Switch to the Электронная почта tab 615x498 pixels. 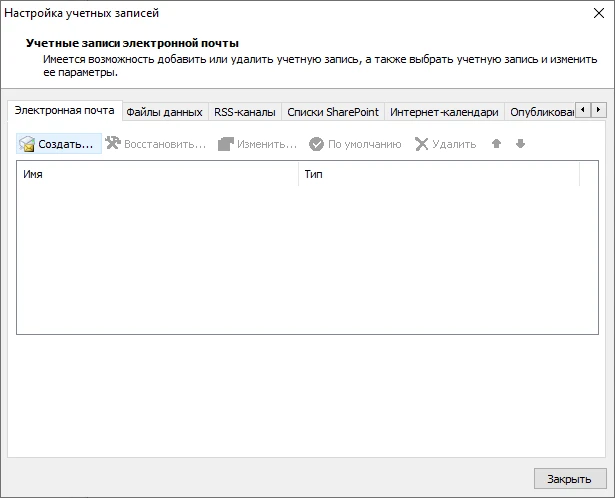(x=63, y=111)
